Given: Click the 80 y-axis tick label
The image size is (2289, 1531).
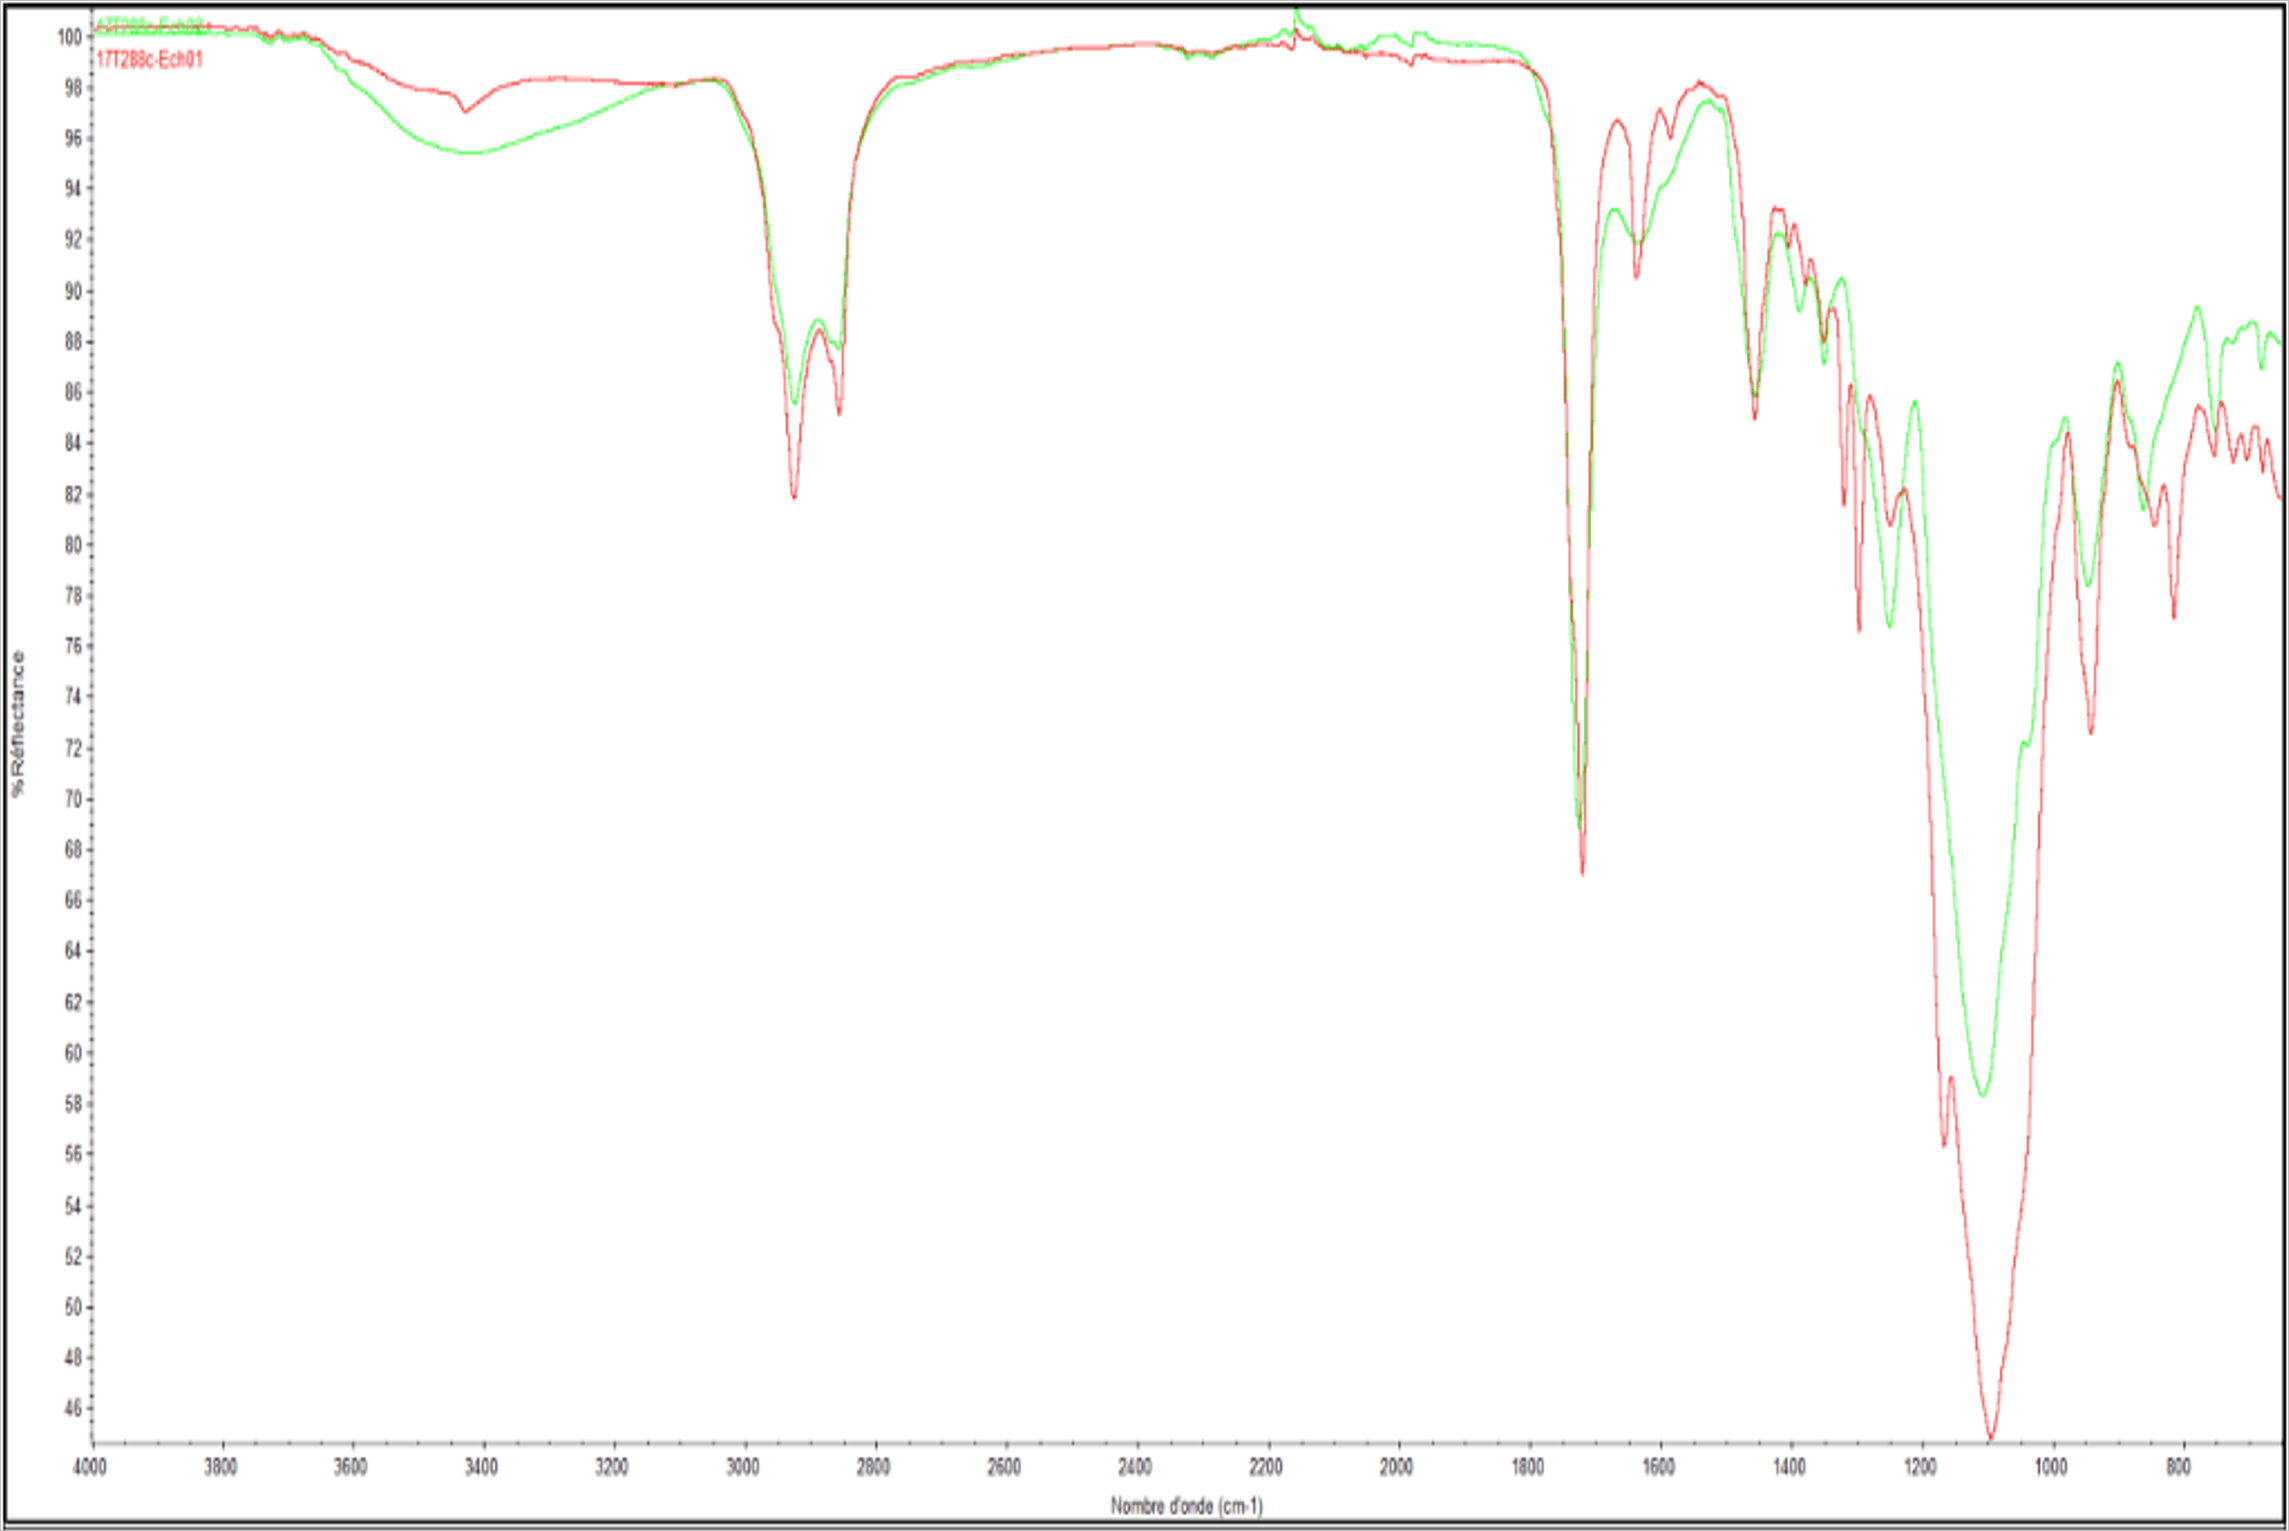Looking at the screenshot, I should [x=73, y=545].
